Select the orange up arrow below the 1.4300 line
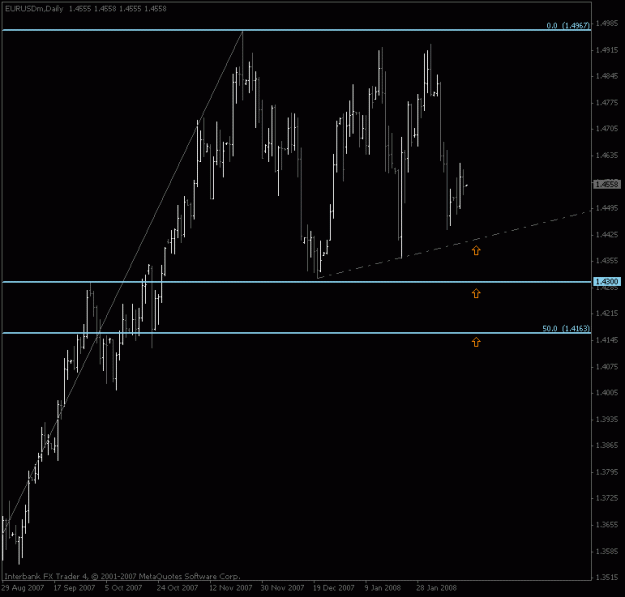The width and height of the screenshot is (625, 597). (x=476, y=293)
